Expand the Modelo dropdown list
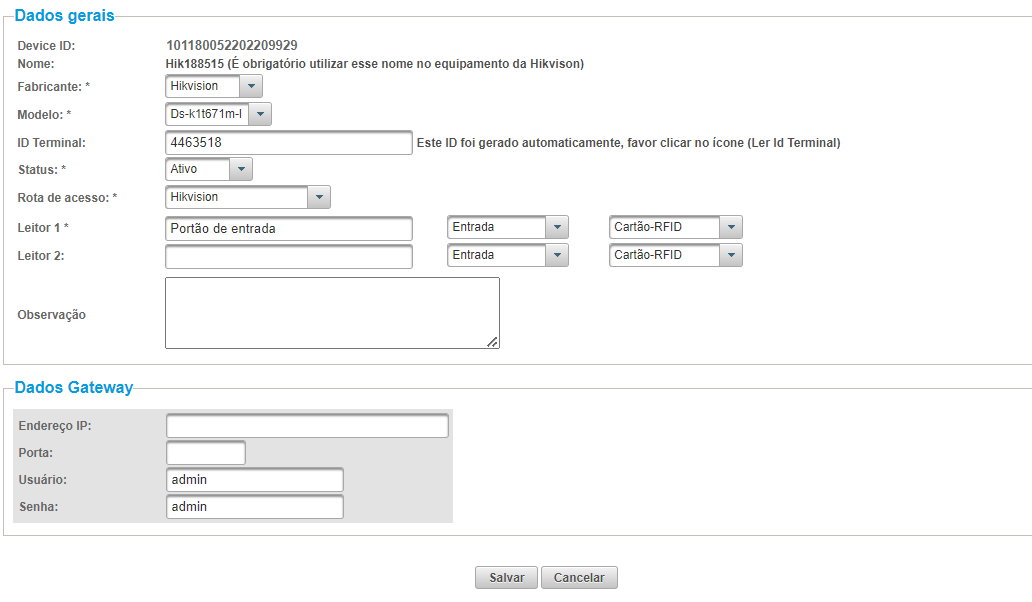This screenshot has width=1032, height=602. (218, 114)
